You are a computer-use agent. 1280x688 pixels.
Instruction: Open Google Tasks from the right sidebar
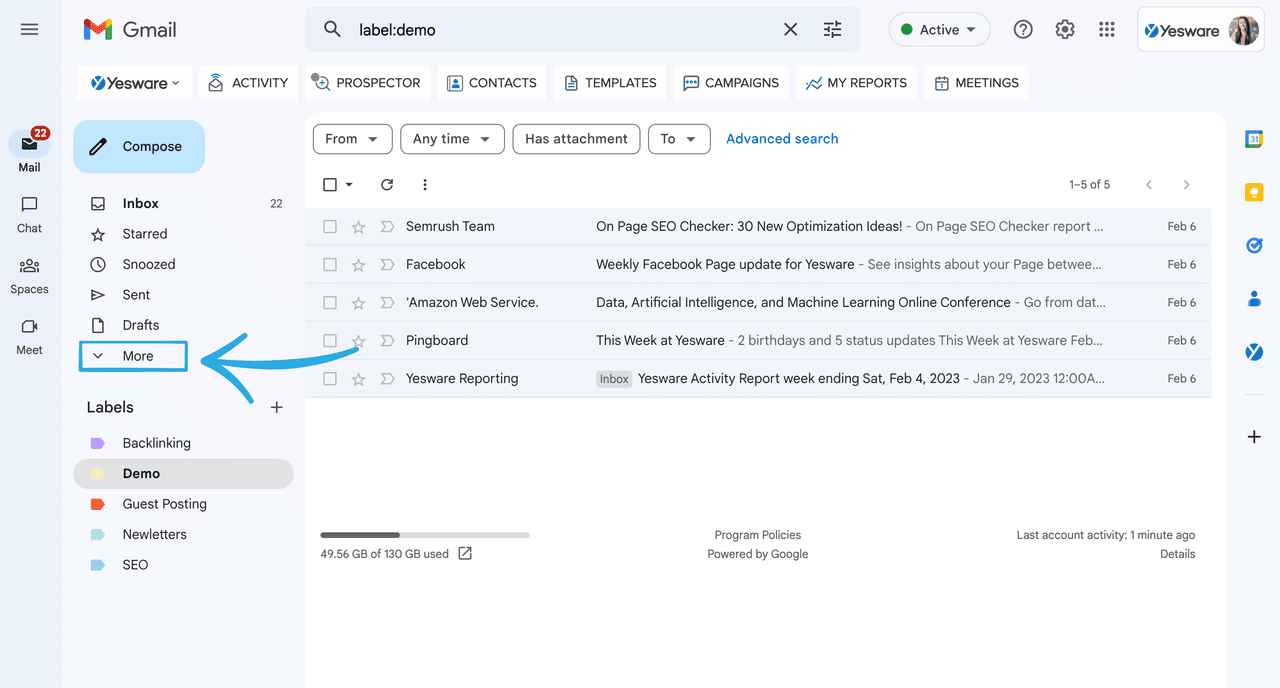(1253, 245)
